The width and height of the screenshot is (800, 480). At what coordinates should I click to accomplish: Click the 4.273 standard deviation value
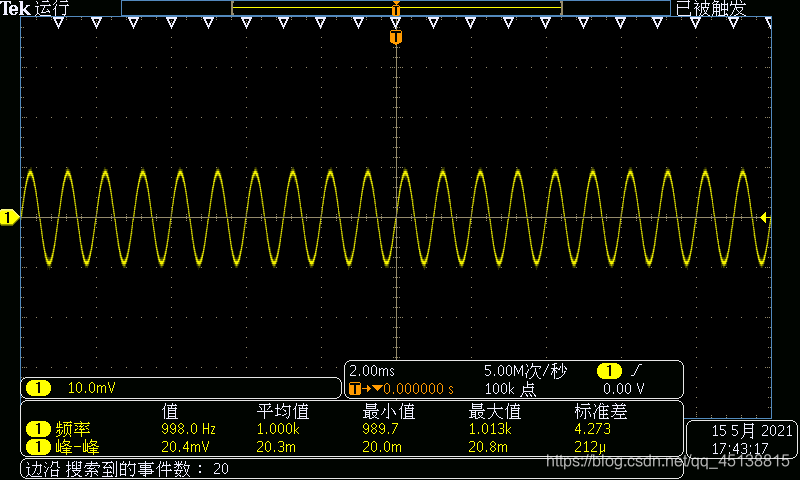pos(592,429)
